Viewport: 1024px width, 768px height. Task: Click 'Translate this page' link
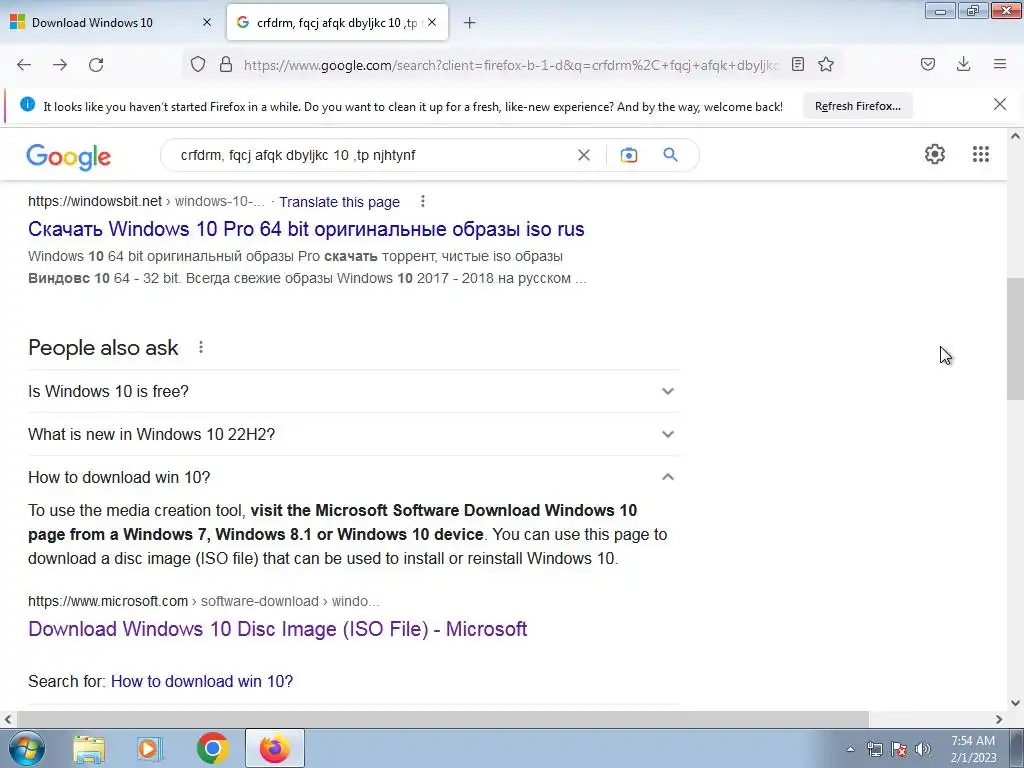(x=340, y=202)
